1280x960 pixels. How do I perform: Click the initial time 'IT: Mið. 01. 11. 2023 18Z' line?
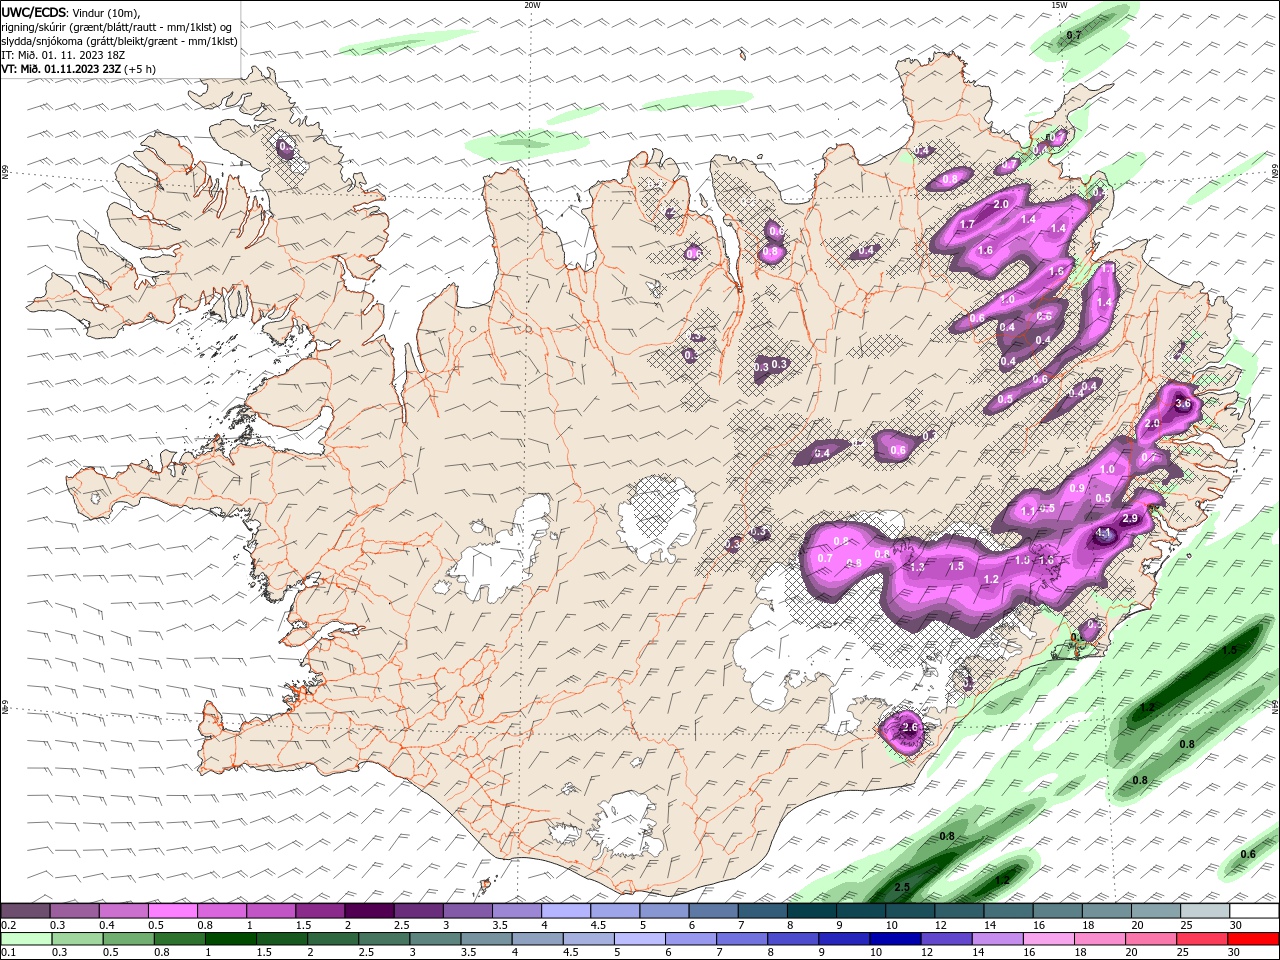point(63,55)
